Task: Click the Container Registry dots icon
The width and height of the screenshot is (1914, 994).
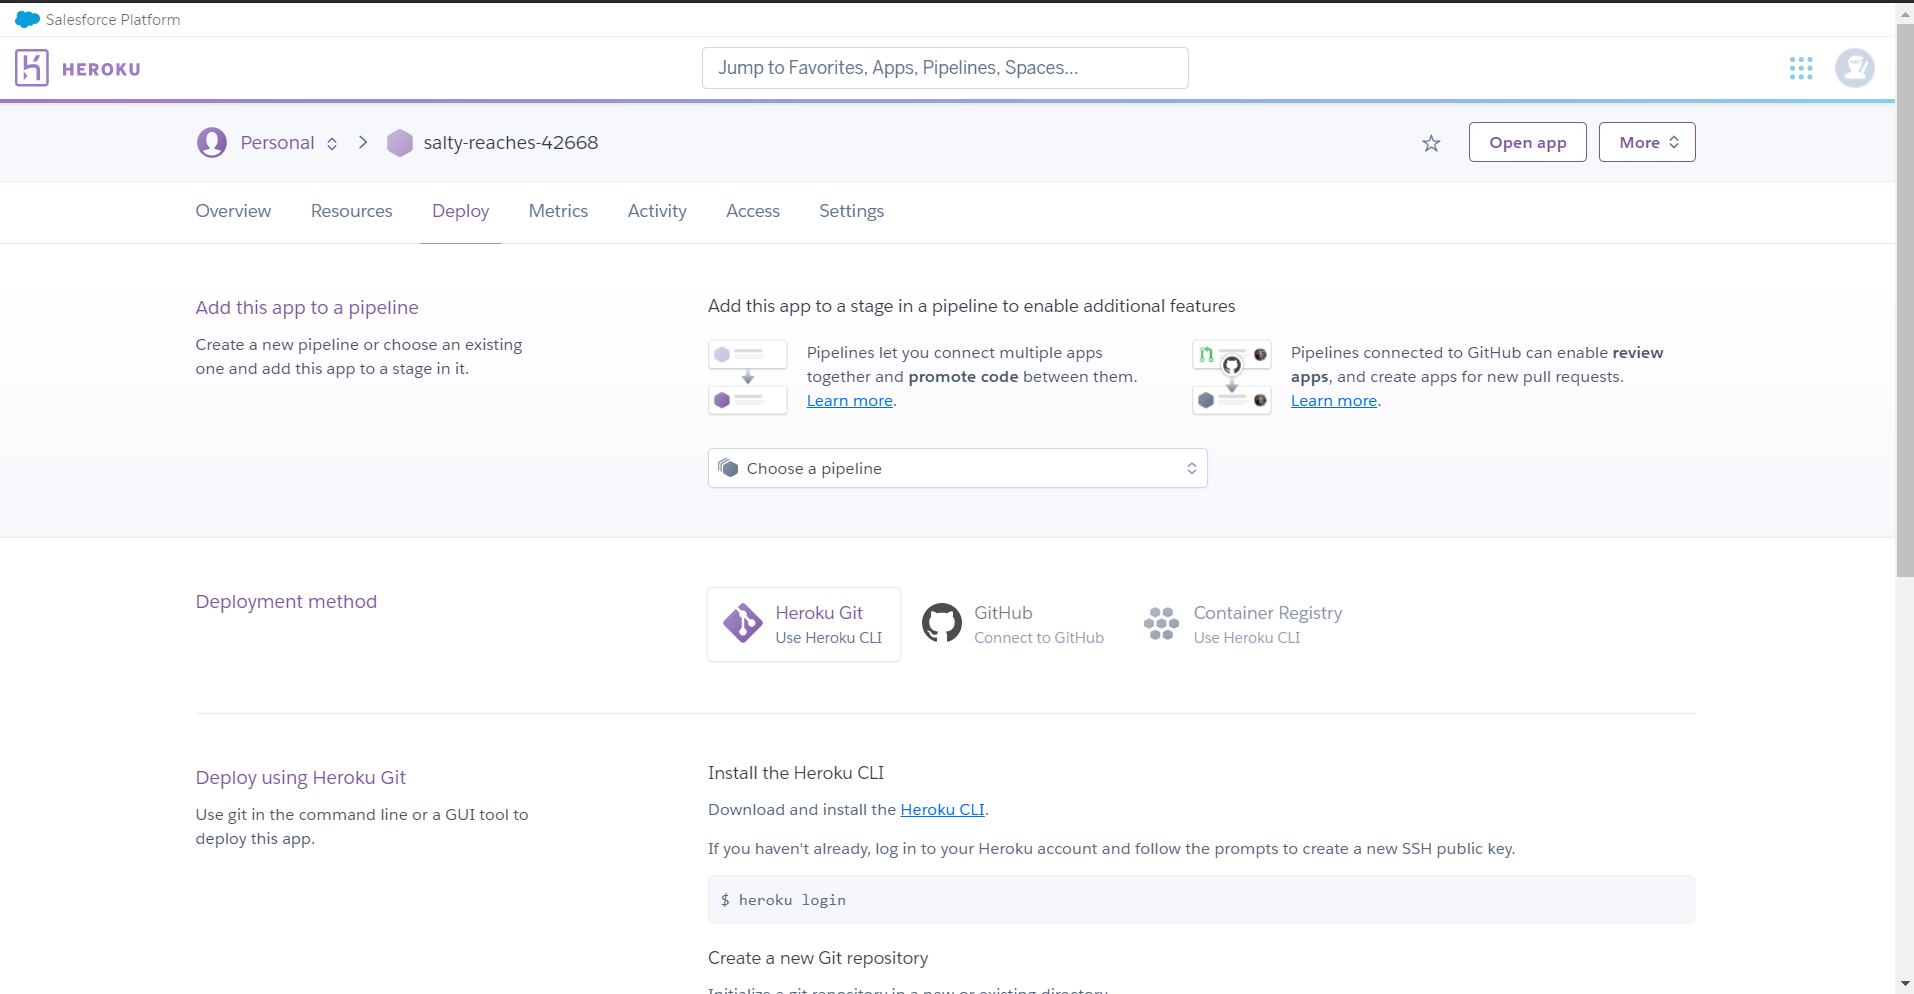Action: click(x=1161, y=622)
